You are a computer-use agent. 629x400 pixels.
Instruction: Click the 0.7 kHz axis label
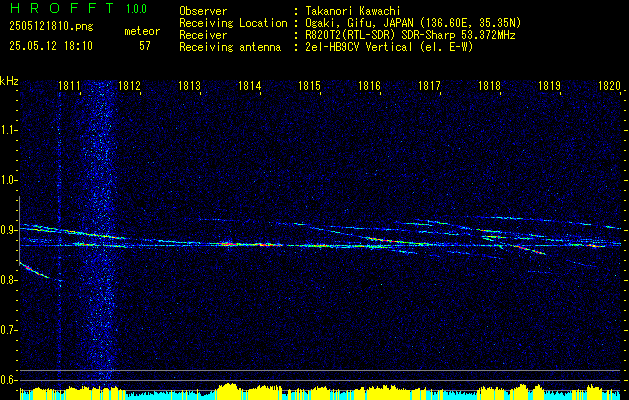8,330
